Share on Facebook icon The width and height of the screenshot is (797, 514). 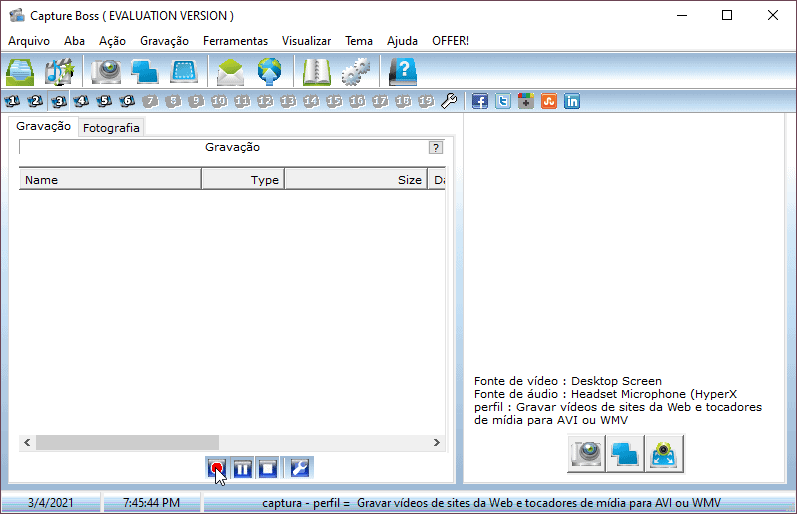click(480, 101)
